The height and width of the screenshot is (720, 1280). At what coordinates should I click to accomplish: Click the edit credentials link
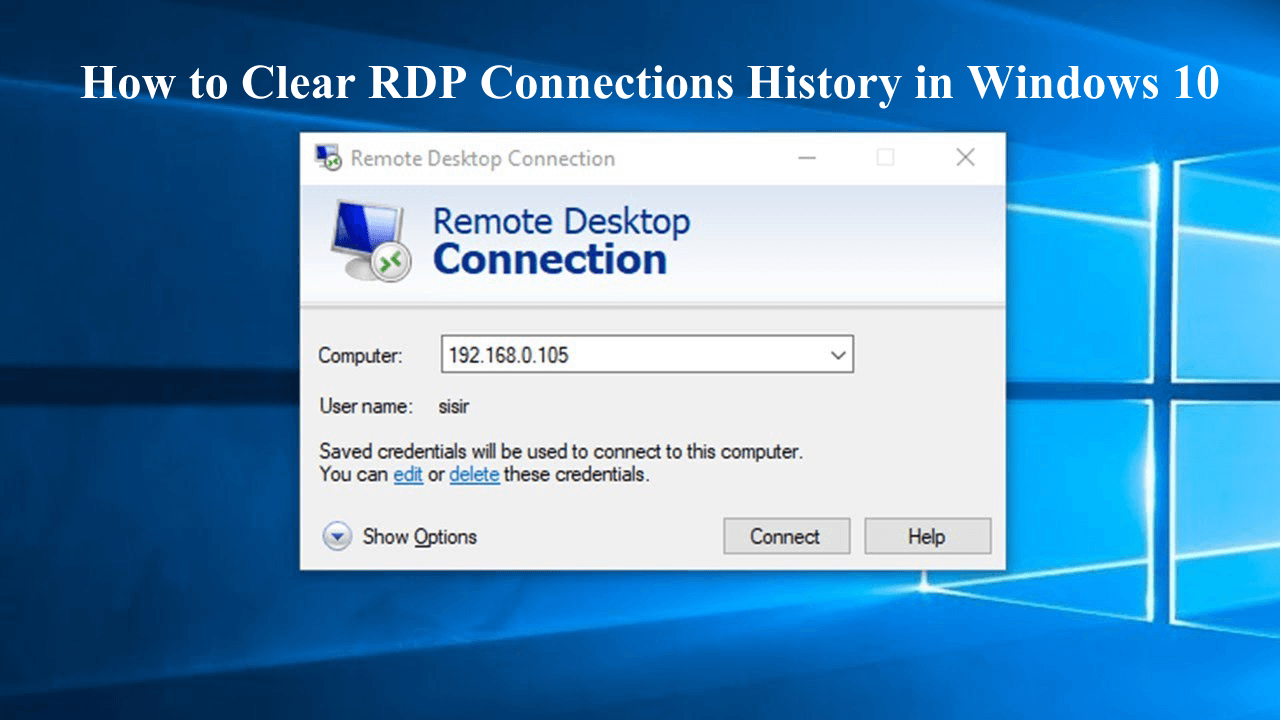(x=408, y=474)
